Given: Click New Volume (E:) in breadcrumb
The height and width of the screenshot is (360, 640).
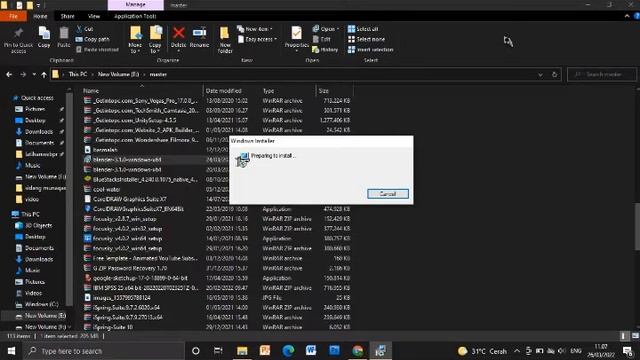Looking at the screenshot, I should (x=118, y=74).
